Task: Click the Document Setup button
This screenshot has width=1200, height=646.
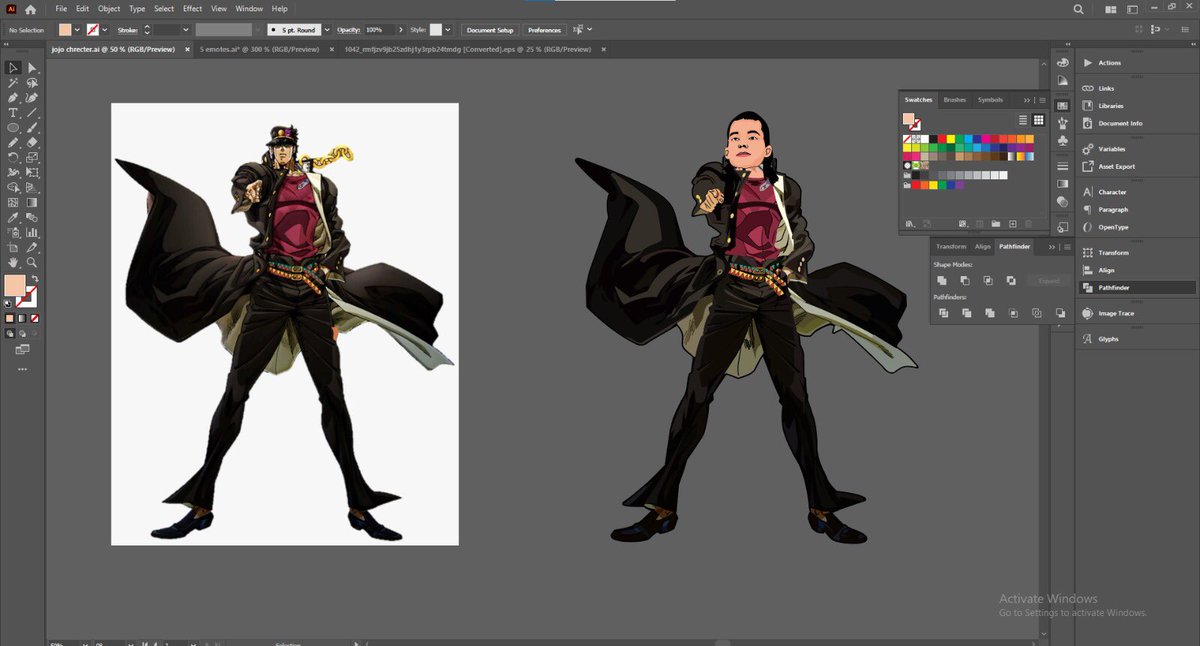Action: coord(490,30)
